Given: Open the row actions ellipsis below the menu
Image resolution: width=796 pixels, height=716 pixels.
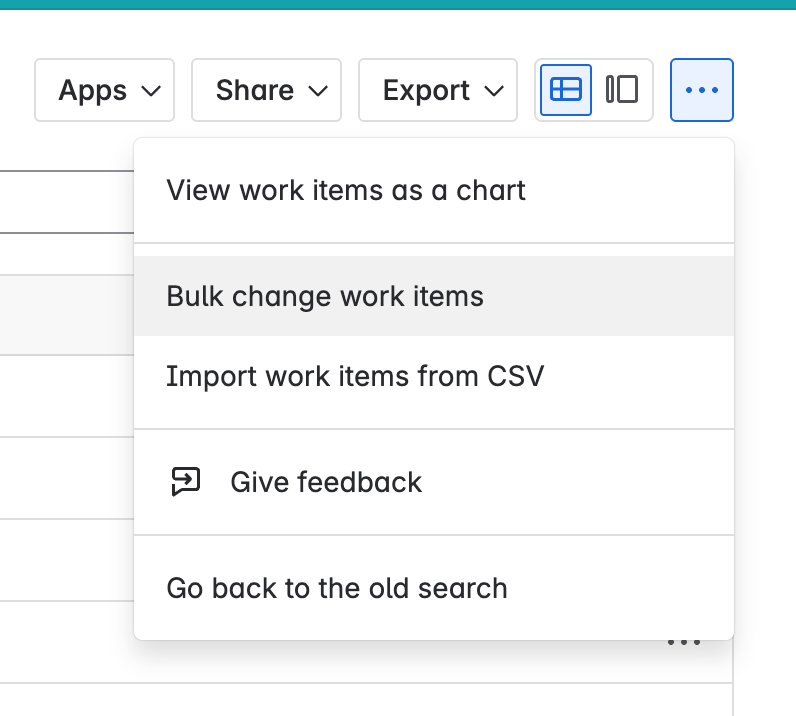Looking at the screenshot, I should point(684,643).
